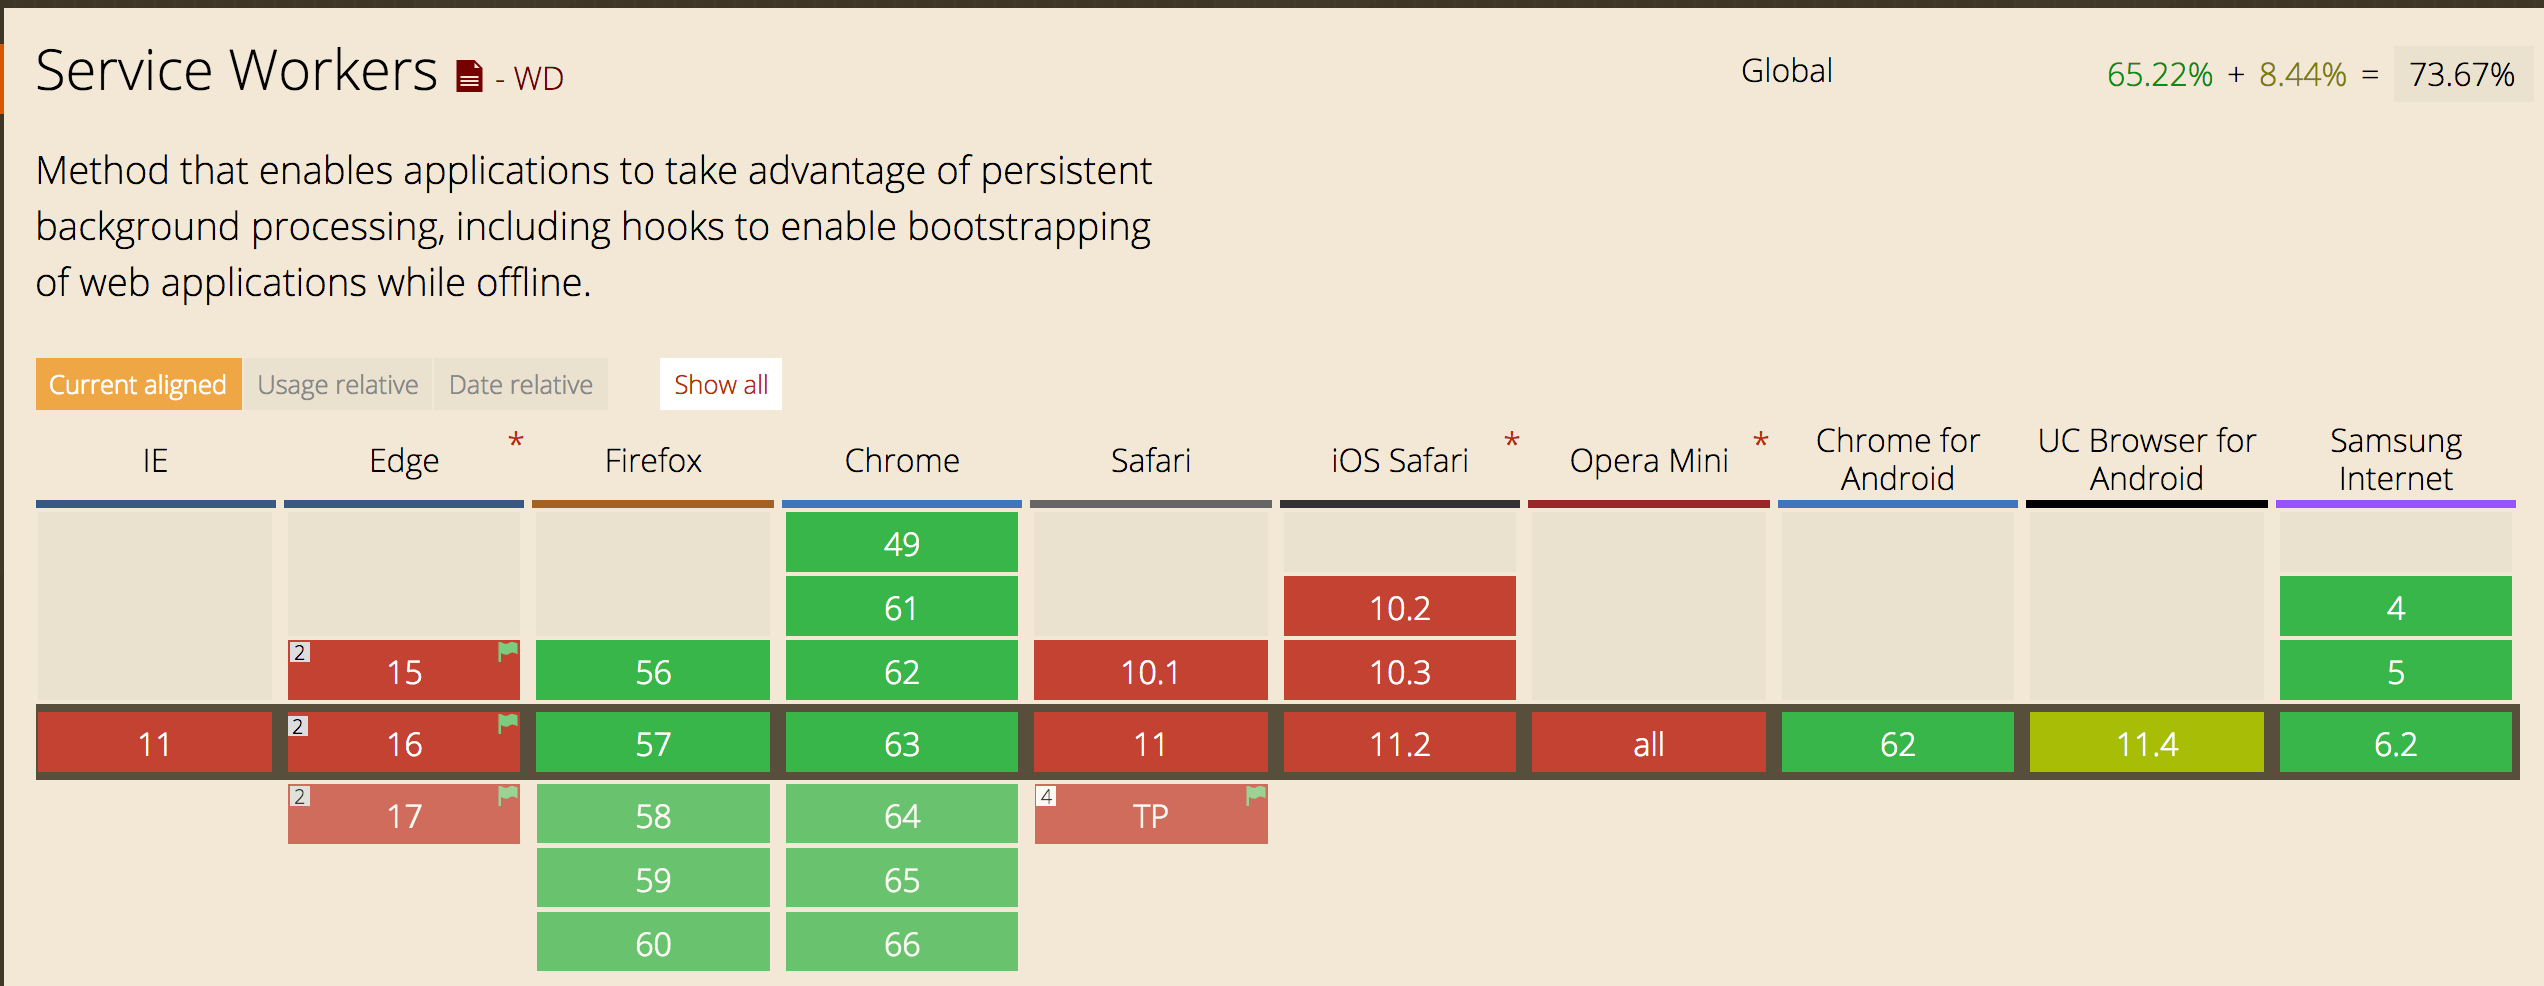Click the spec document icon beside Service Workers
The image size is (2544, 986).
469,77
